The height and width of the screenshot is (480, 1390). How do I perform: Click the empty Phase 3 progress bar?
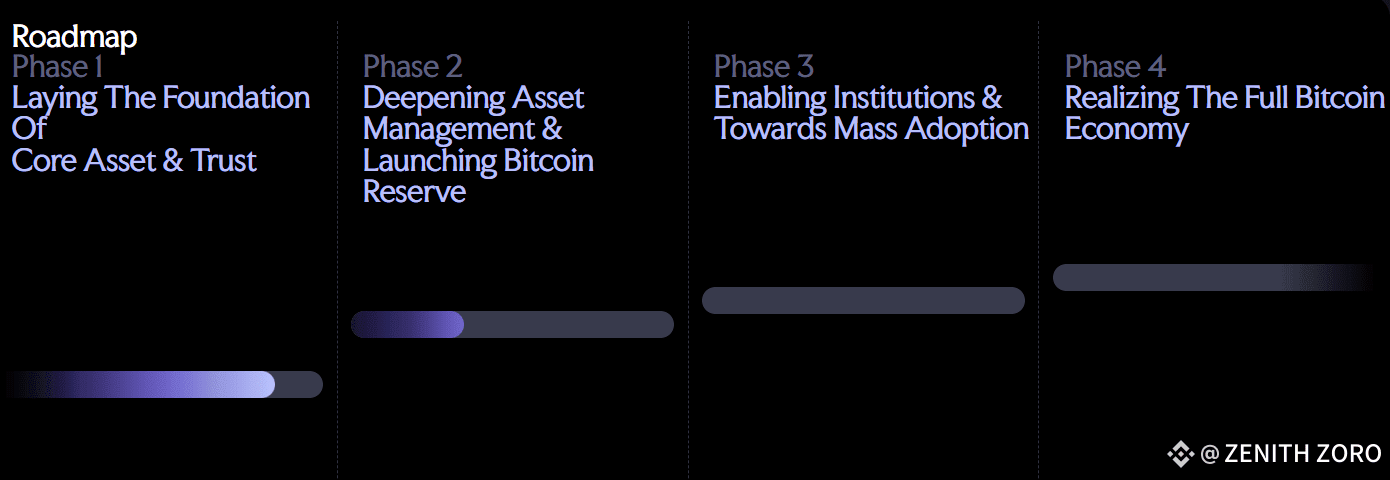863,301
